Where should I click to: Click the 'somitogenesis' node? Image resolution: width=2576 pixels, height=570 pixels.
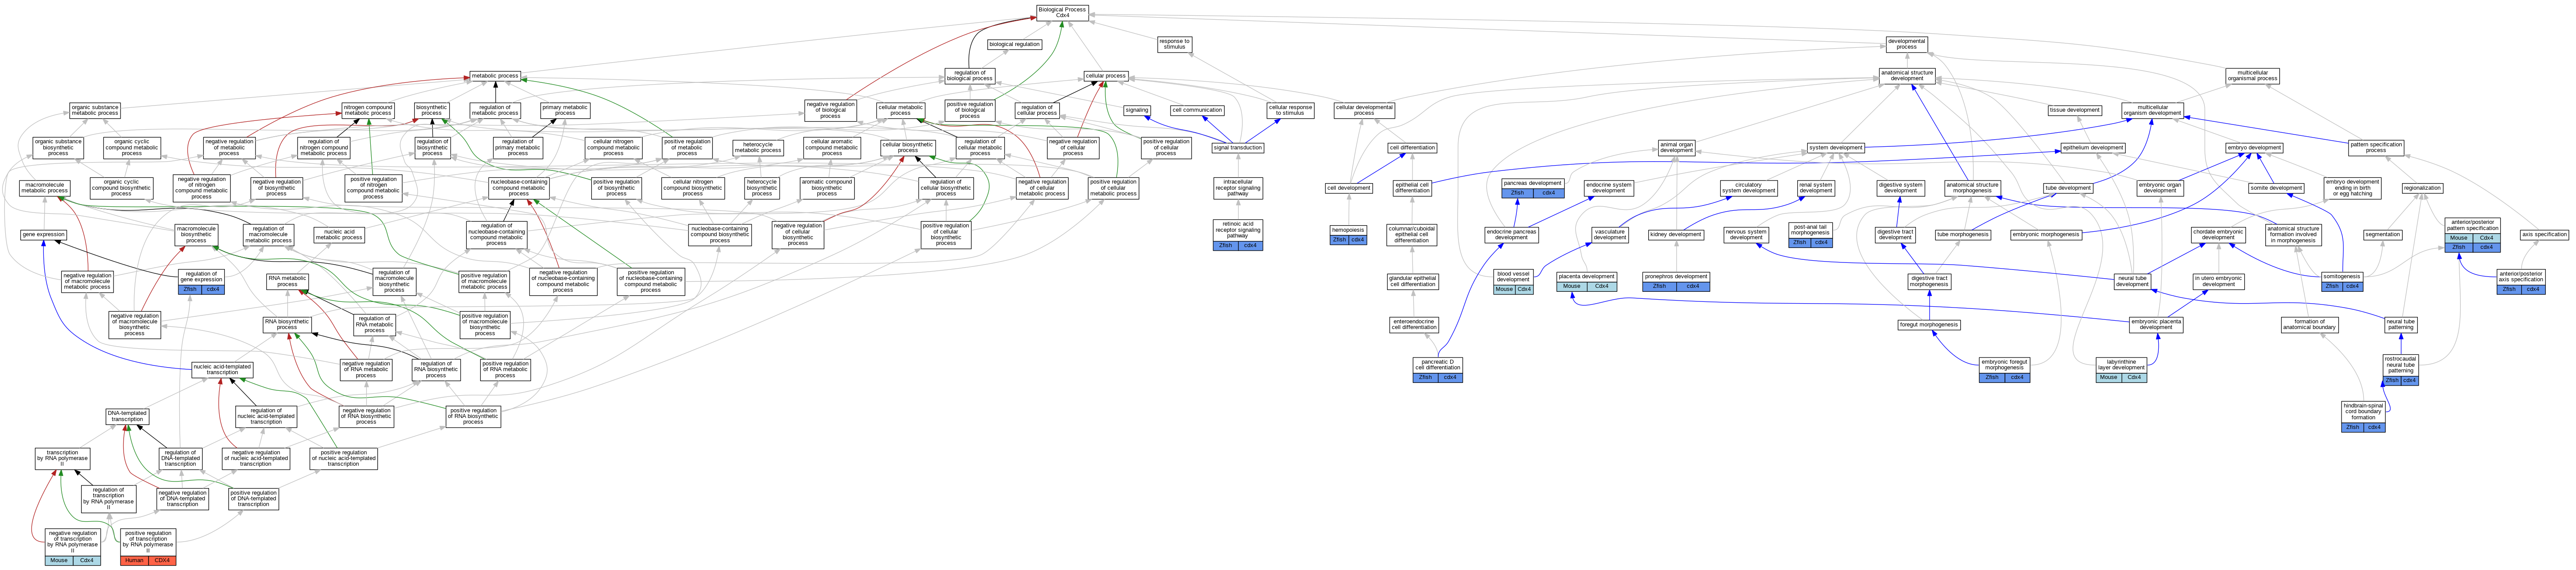[2342, 276]
